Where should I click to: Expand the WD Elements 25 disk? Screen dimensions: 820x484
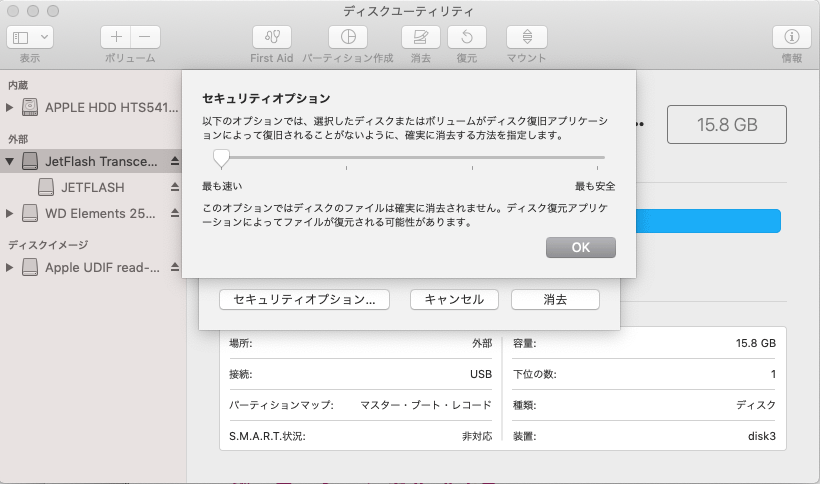point(9,213)
